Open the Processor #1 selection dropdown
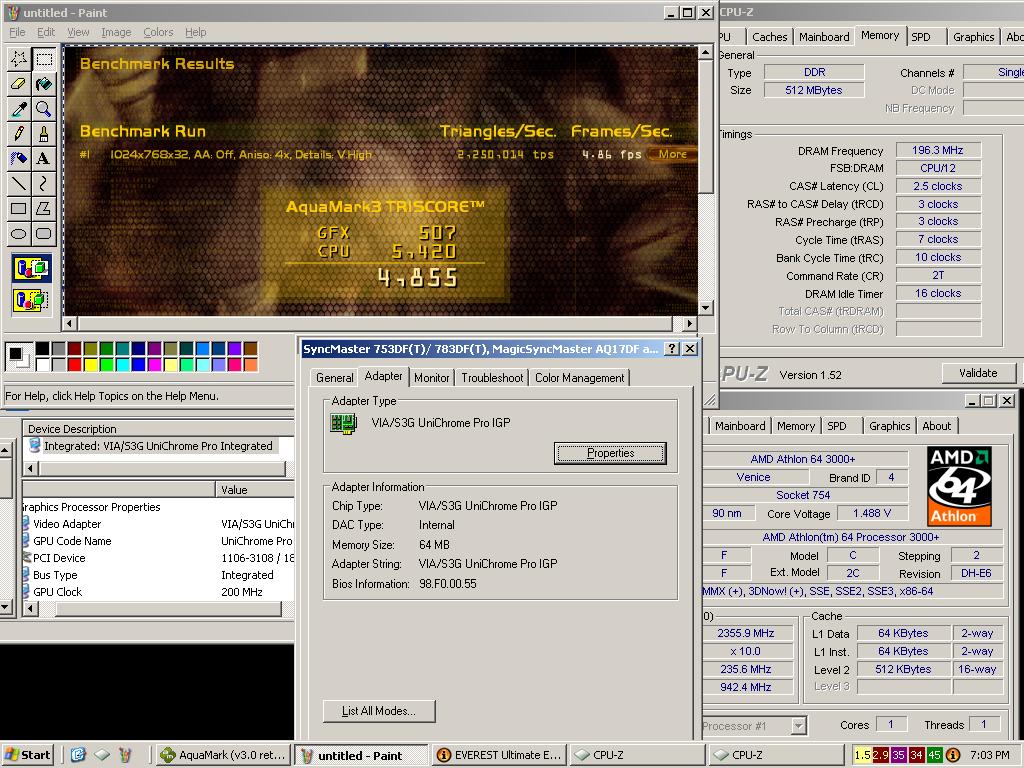The width and height of the screenshot is (1024, 768). [x=798, y=726]
